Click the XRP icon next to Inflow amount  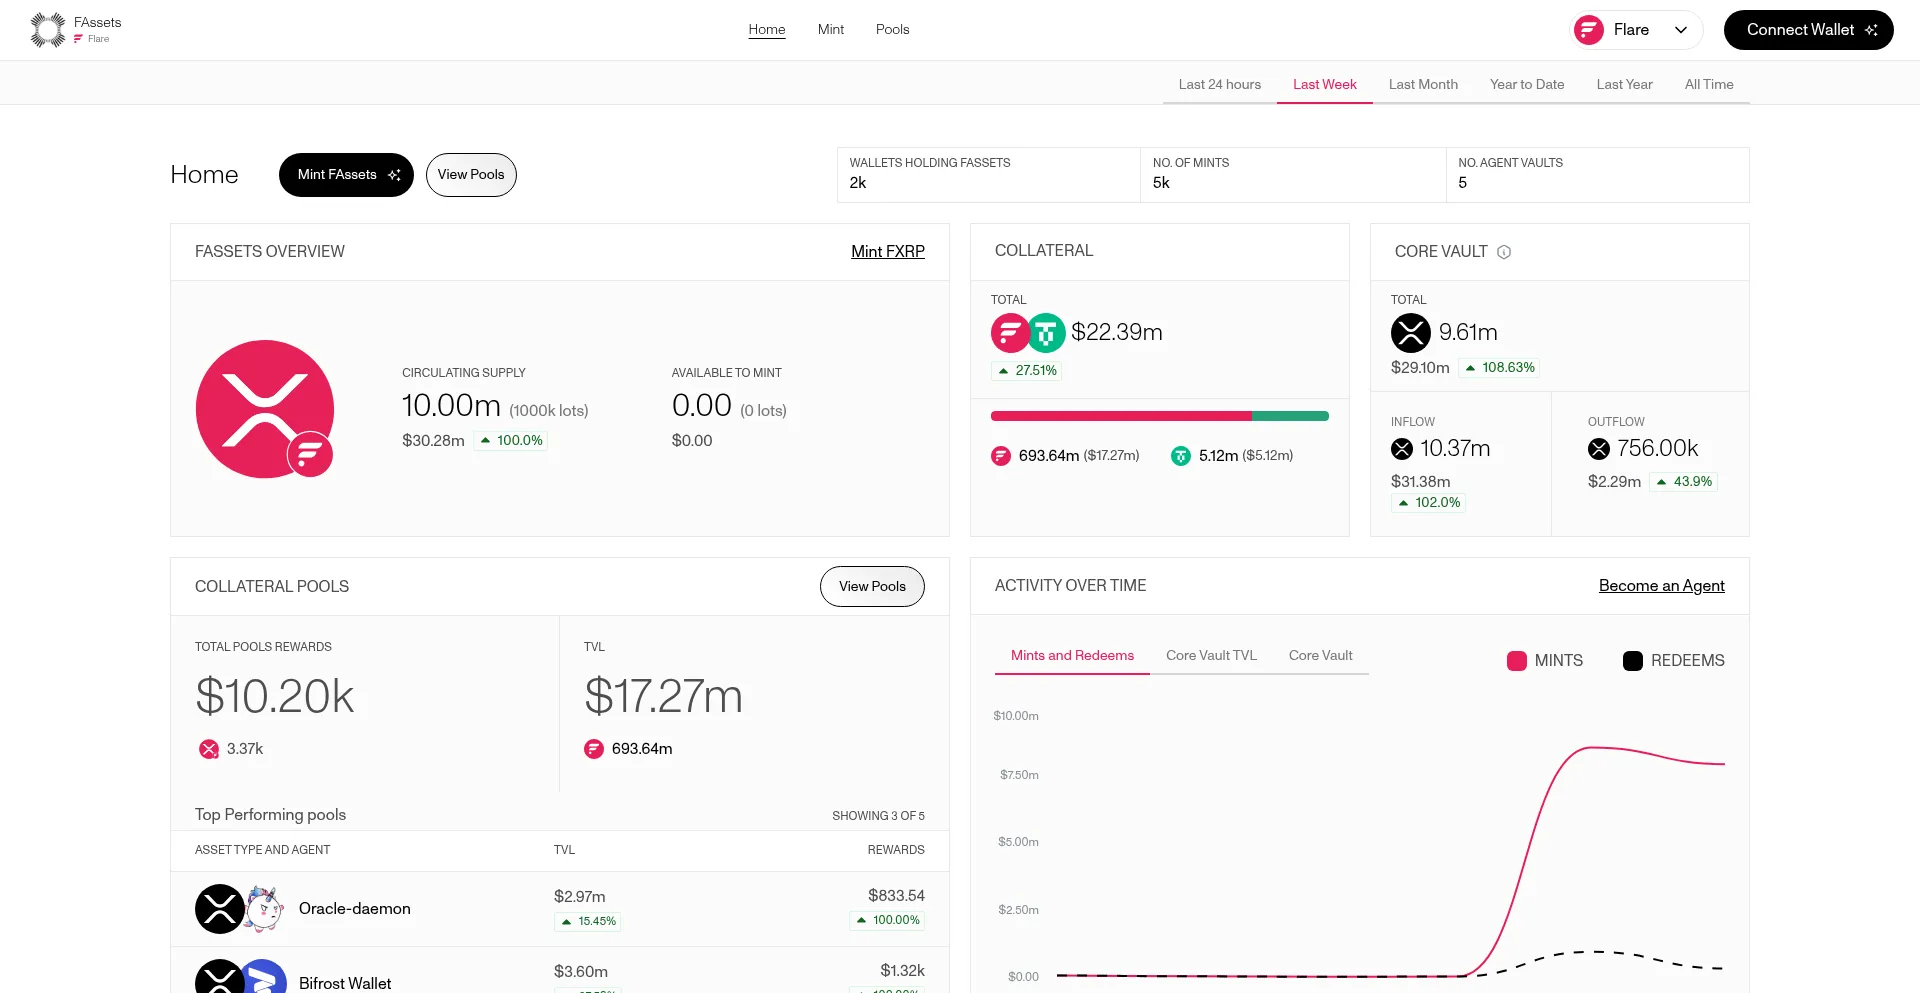[1402, 449]
